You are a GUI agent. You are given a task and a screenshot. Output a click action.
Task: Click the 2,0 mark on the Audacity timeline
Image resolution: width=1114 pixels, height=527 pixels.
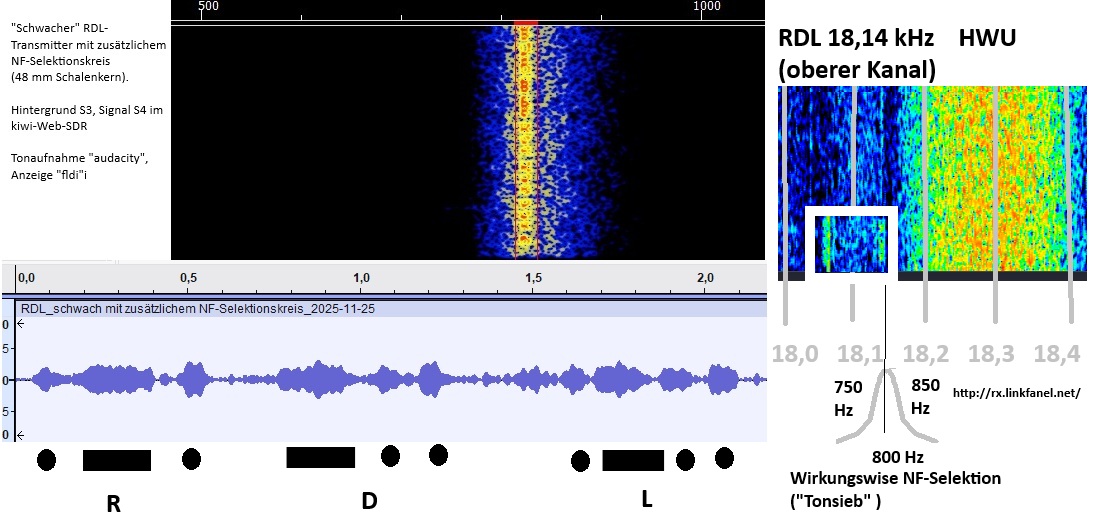coord(705,277)
